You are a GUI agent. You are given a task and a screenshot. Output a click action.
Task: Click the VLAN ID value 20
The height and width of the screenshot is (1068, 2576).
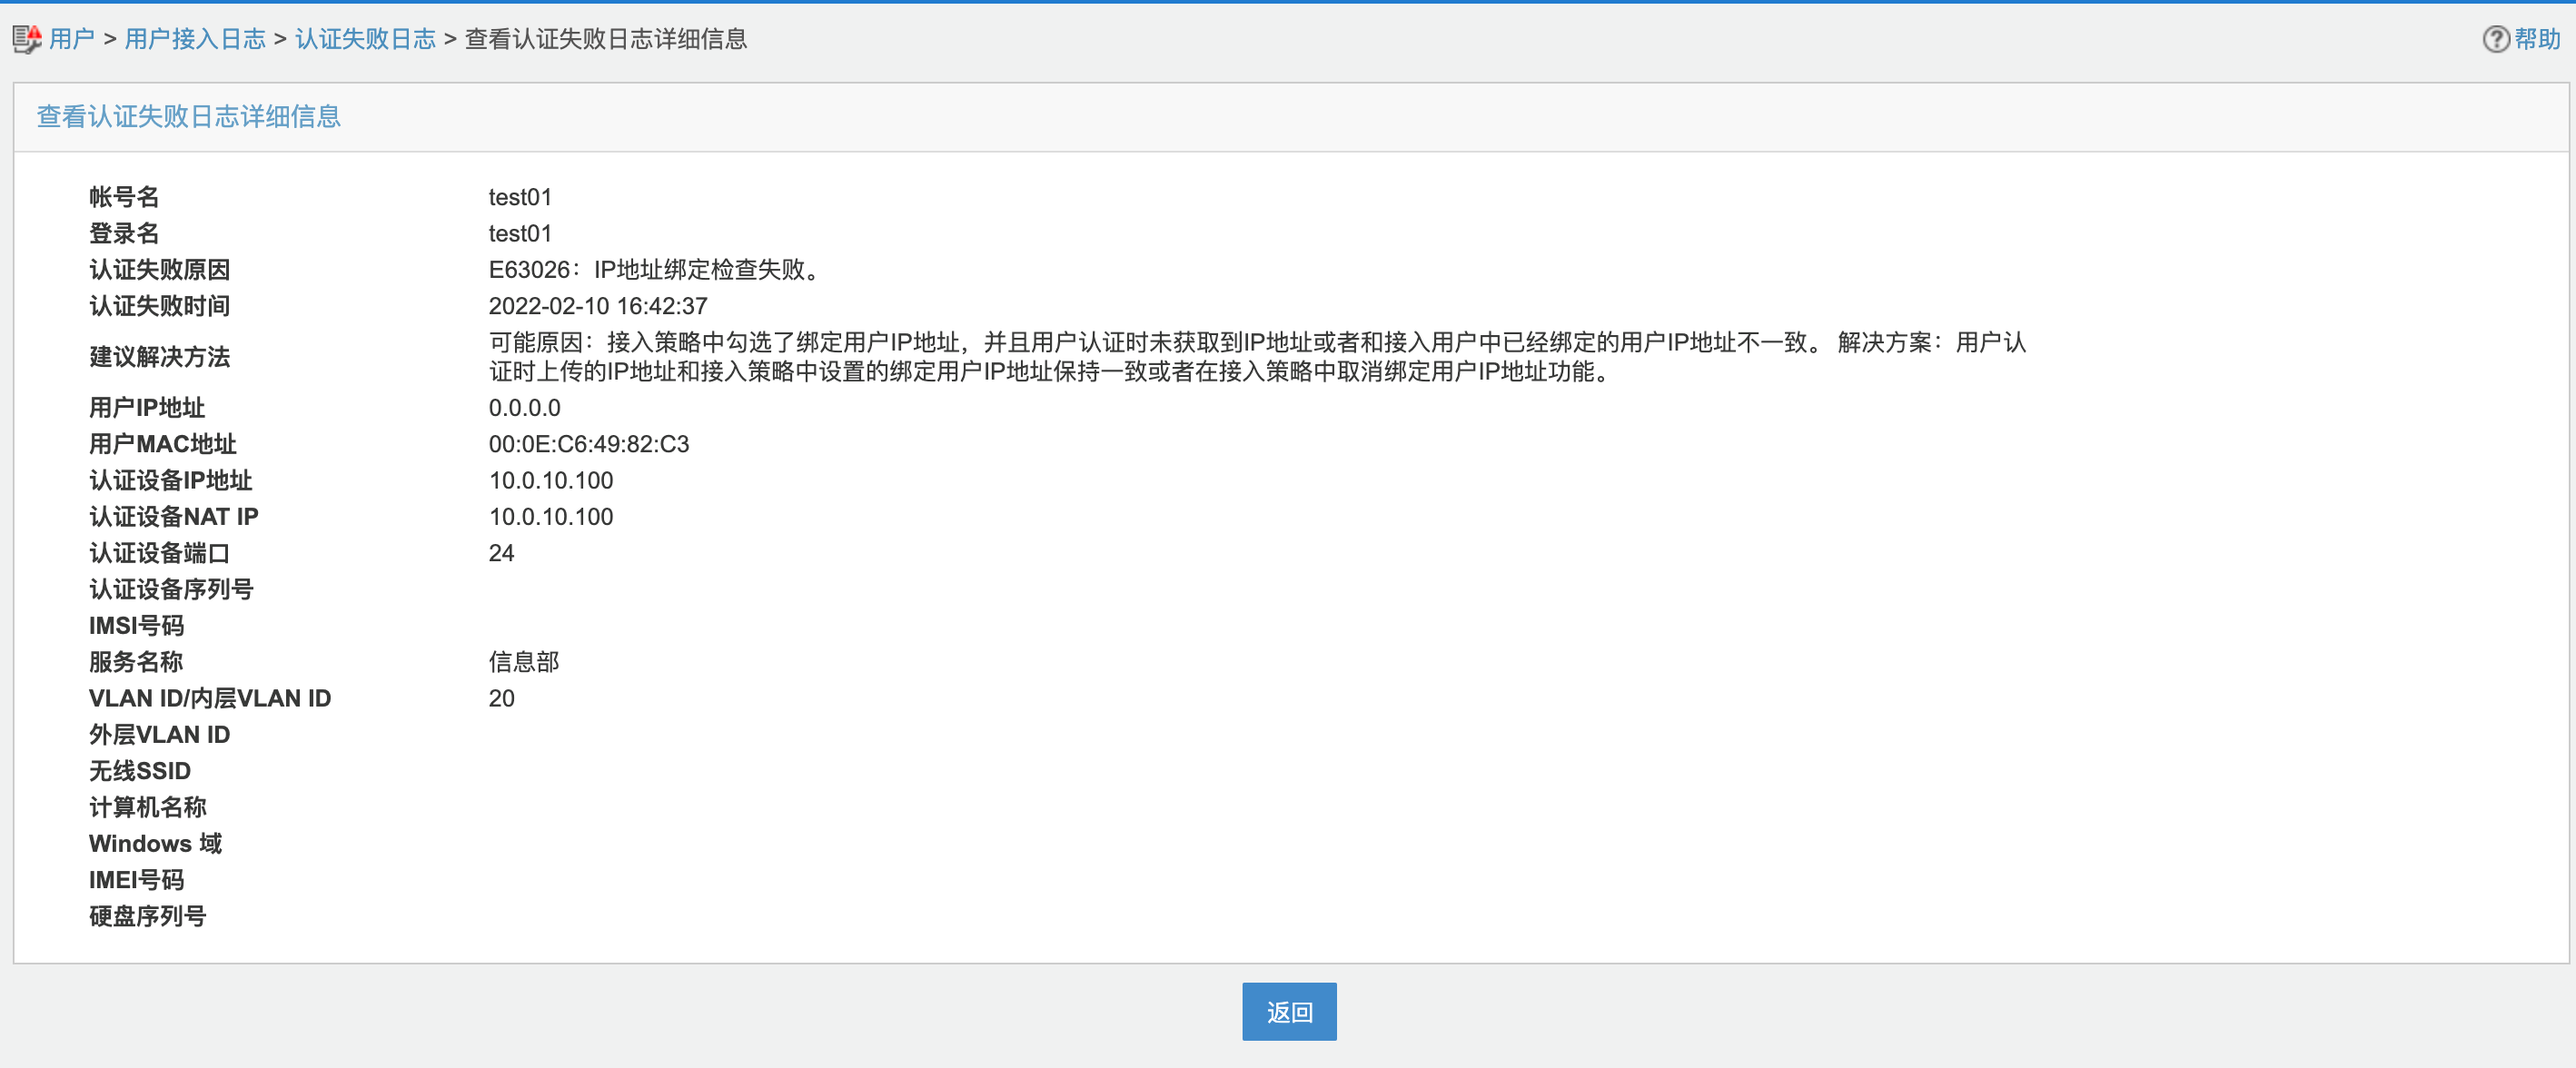click(501, 698)
